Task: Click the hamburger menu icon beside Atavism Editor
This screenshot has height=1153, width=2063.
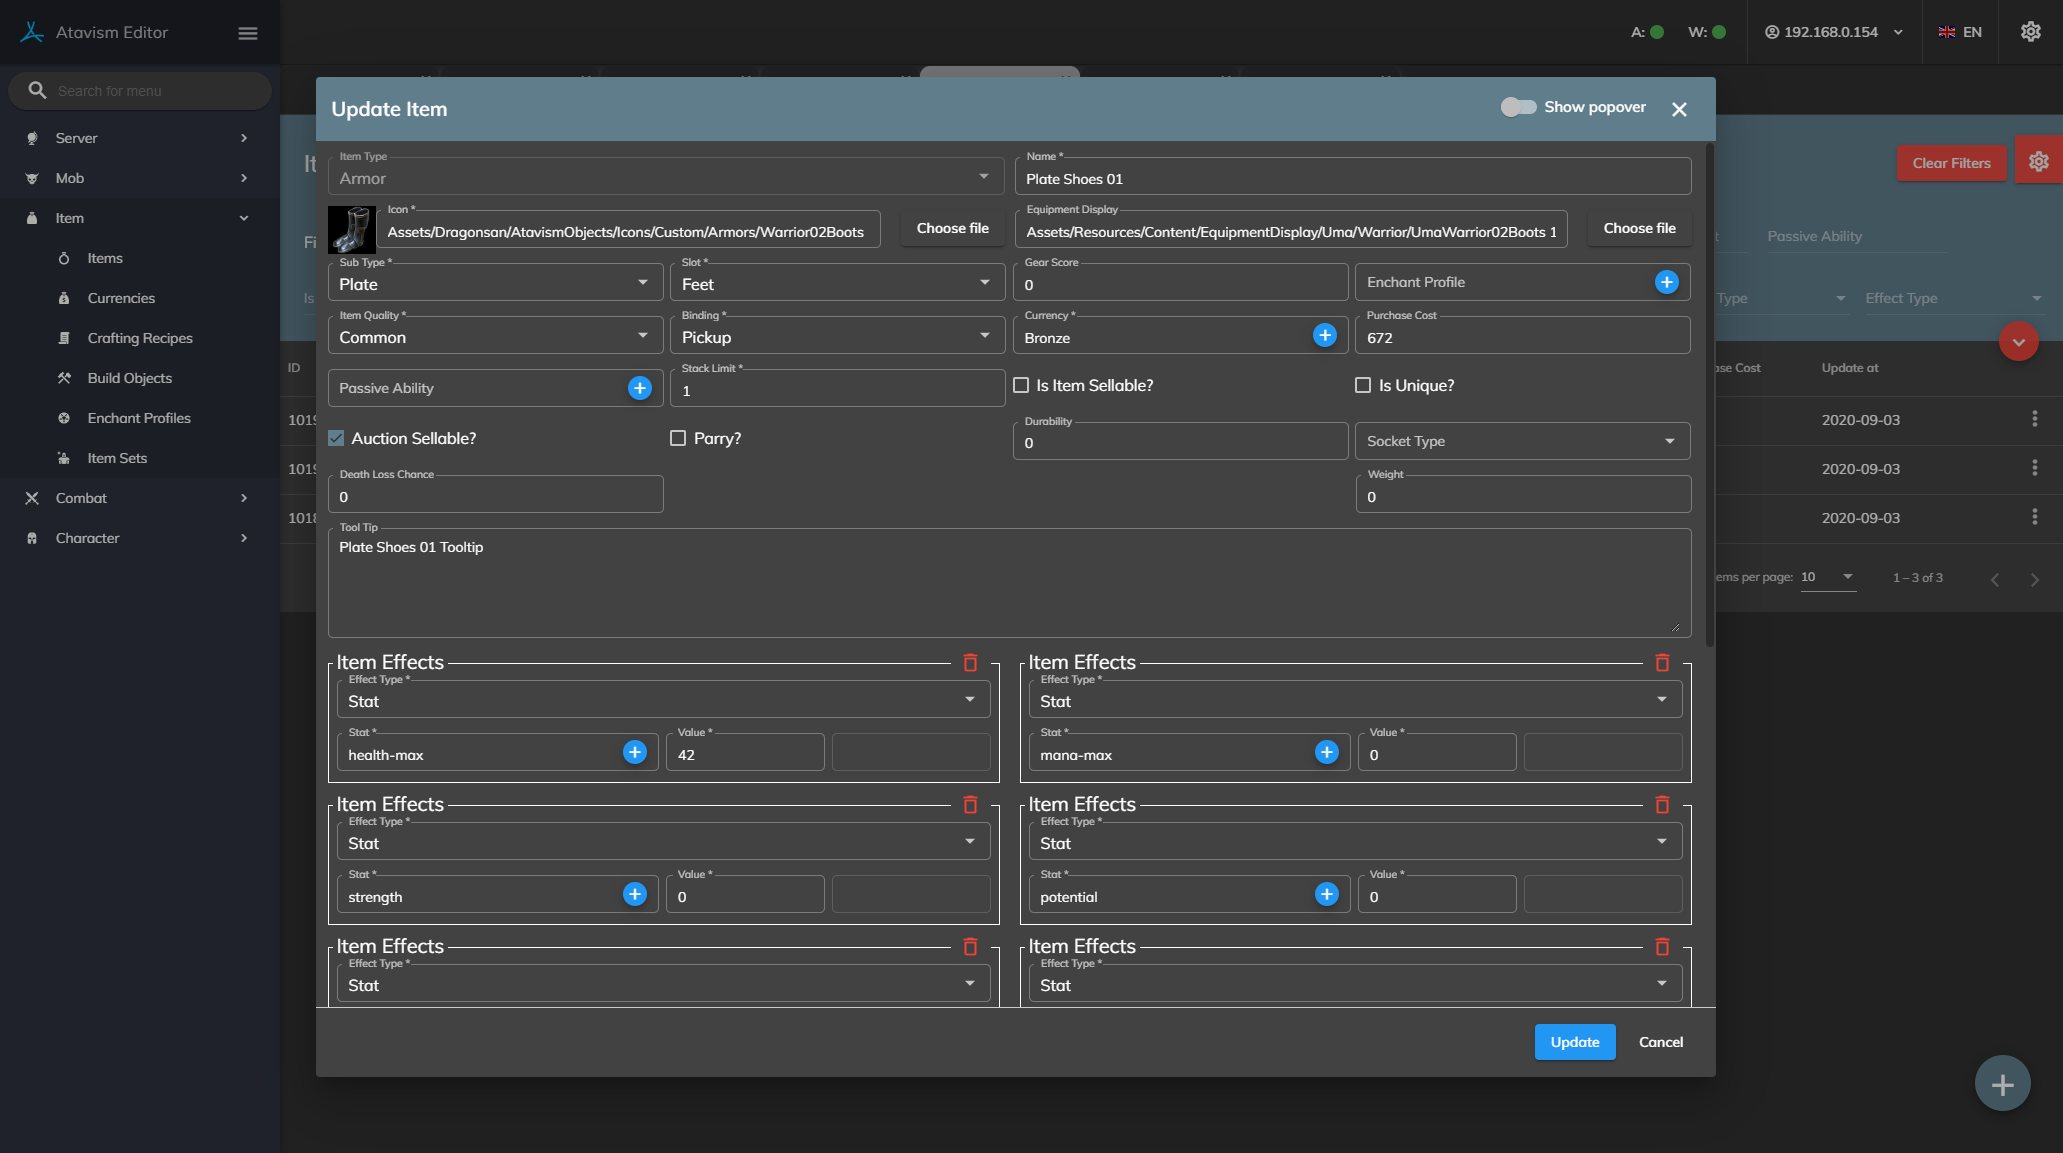Action: 248,33
